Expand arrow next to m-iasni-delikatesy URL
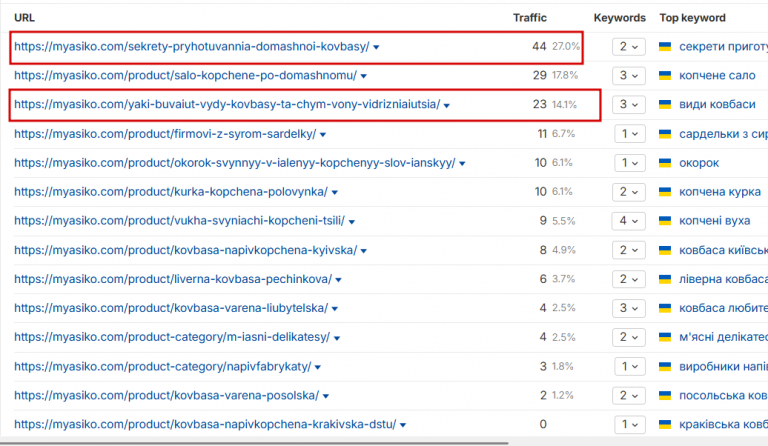The image size is (768, 446). pos(337,338)
